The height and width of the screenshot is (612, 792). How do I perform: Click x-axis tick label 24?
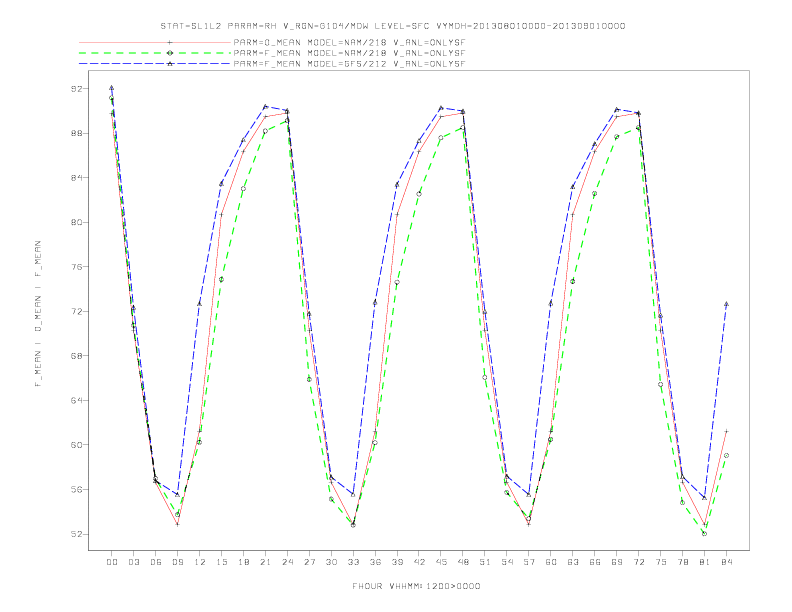[x=287, y=562]
